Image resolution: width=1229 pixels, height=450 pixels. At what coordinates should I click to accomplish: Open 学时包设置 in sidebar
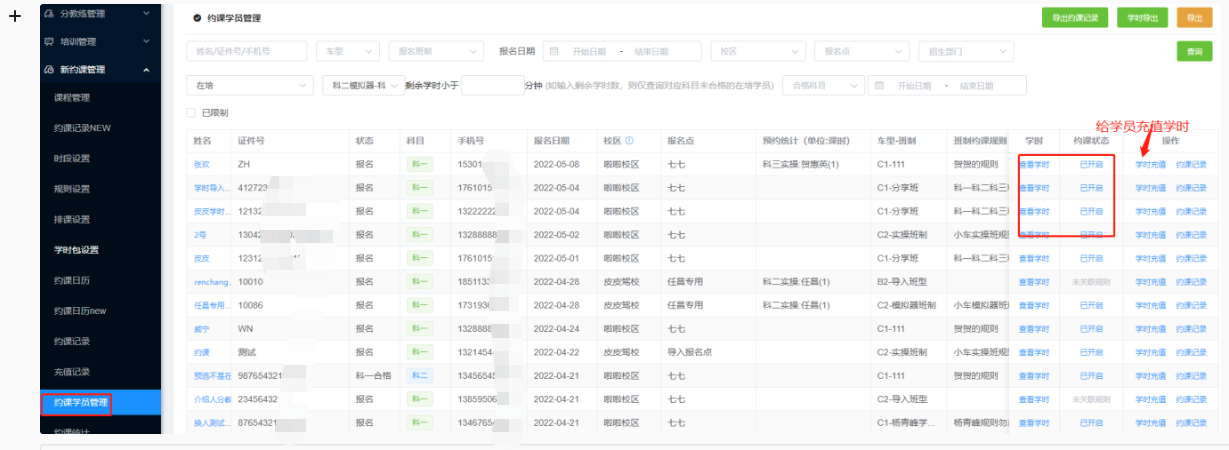[x=76, y=250]
